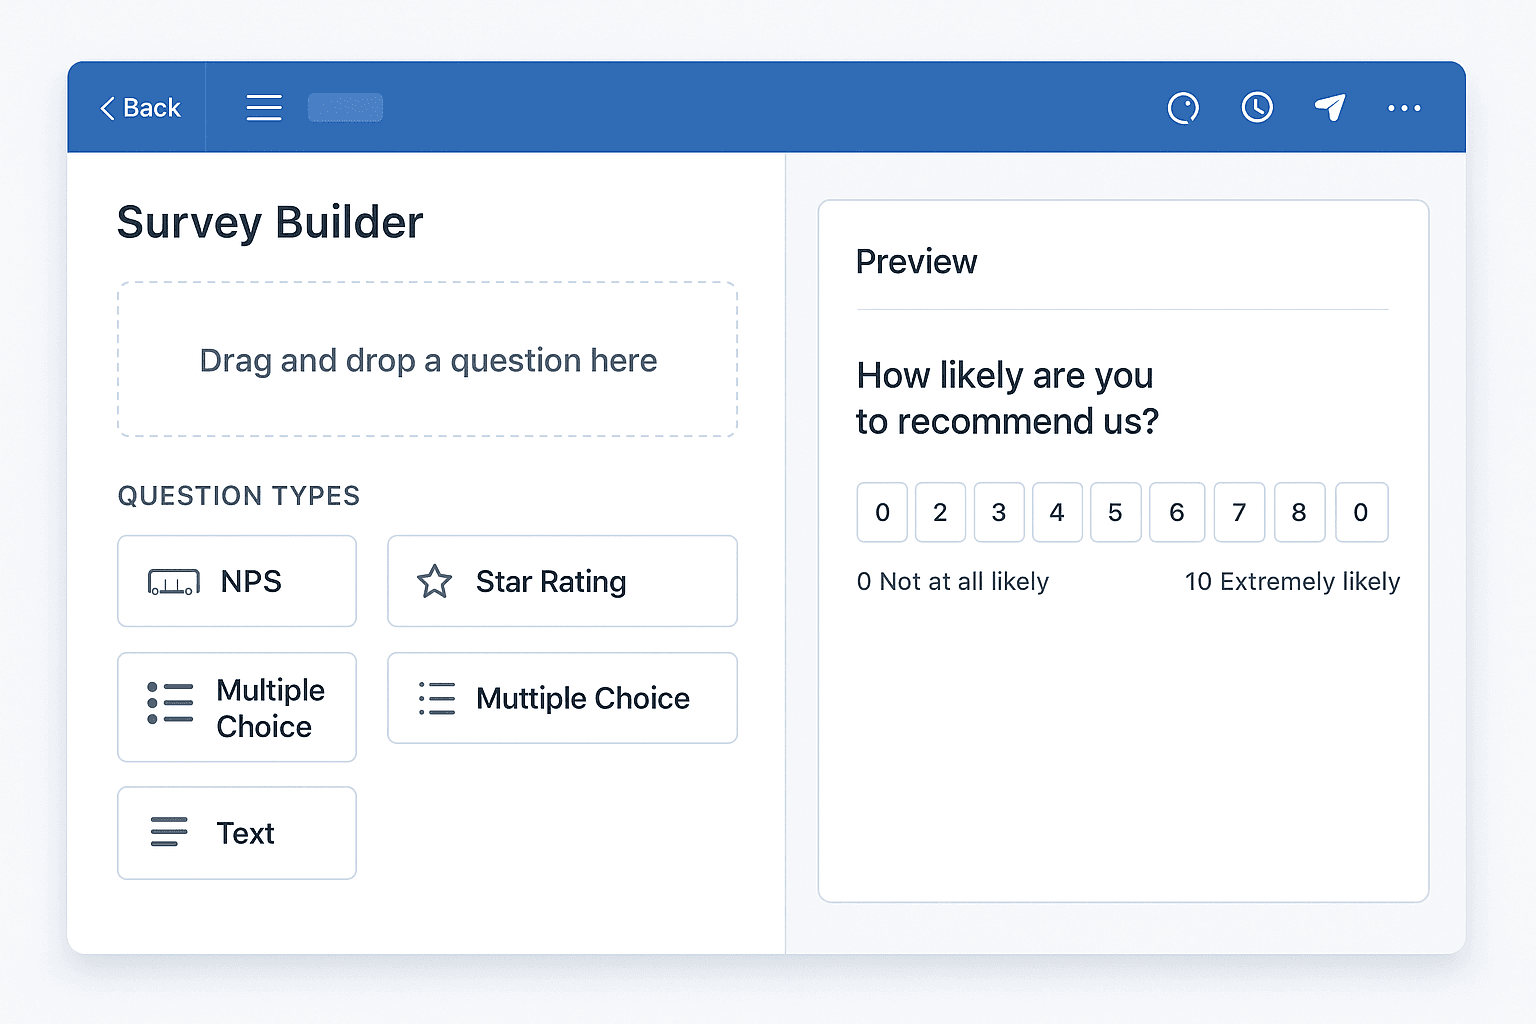Select the Text question type
The height and width of the screenshot is (1024, 1536).
[237, 833]
